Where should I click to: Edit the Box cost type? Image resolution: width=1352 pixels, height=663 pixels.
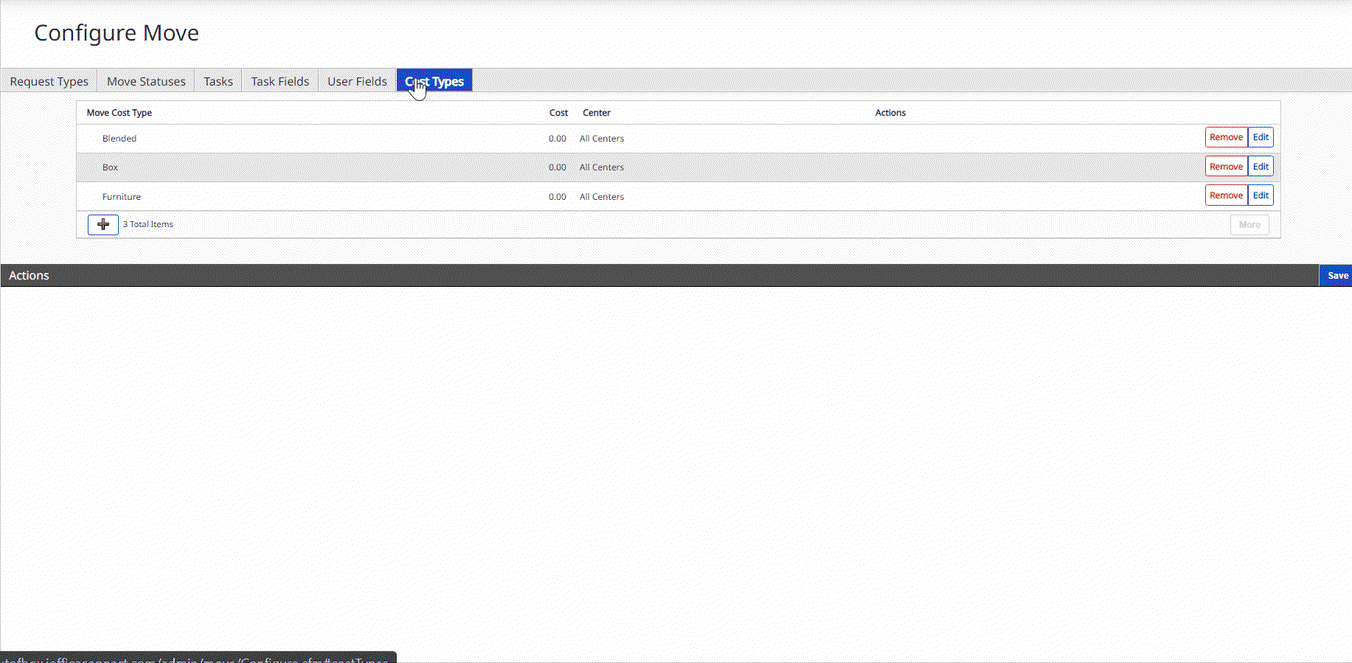click(x=1261, y=167)
